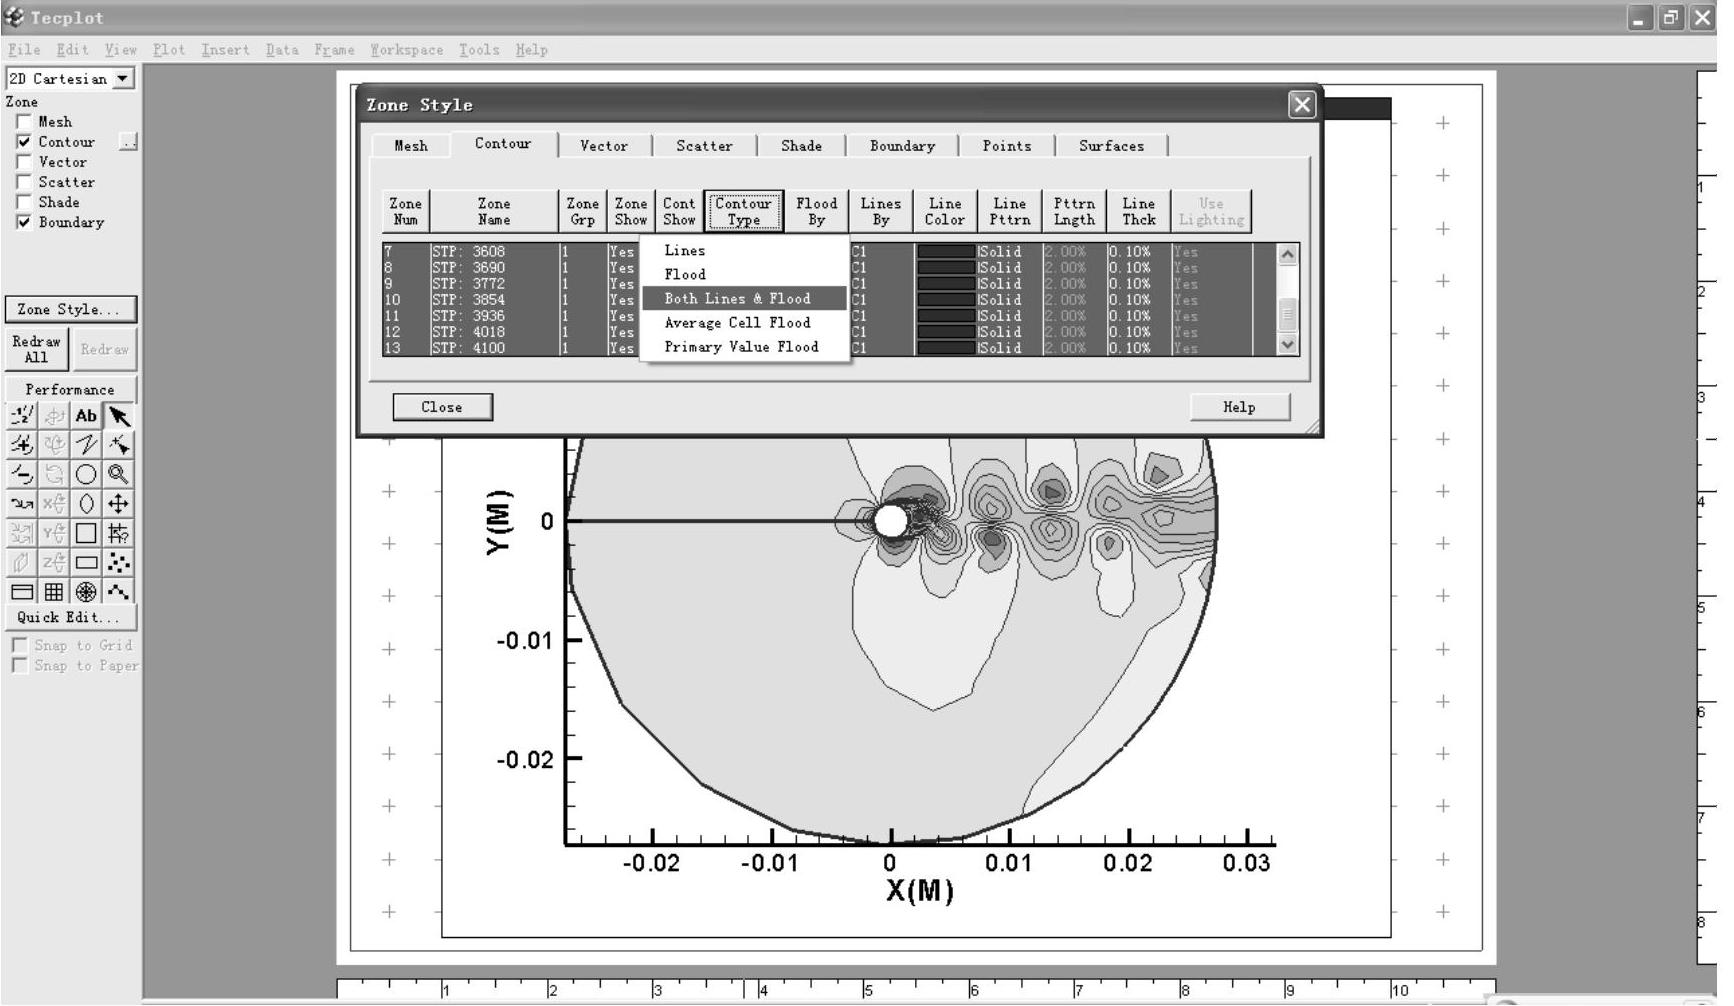Enable the Mesh zone layer checkbox

pyautogui.click(x=24, y=122)
